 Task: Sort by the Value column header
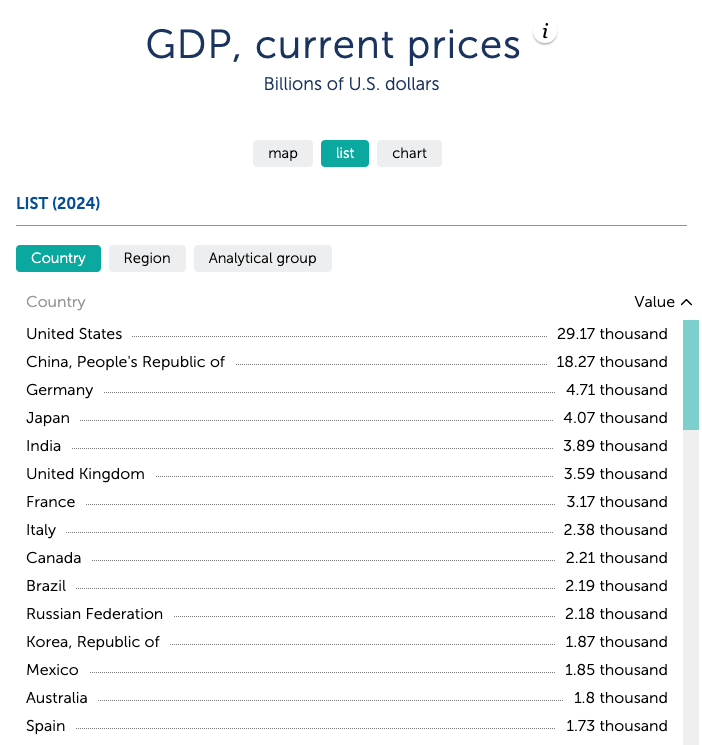(x=663, y=302)
